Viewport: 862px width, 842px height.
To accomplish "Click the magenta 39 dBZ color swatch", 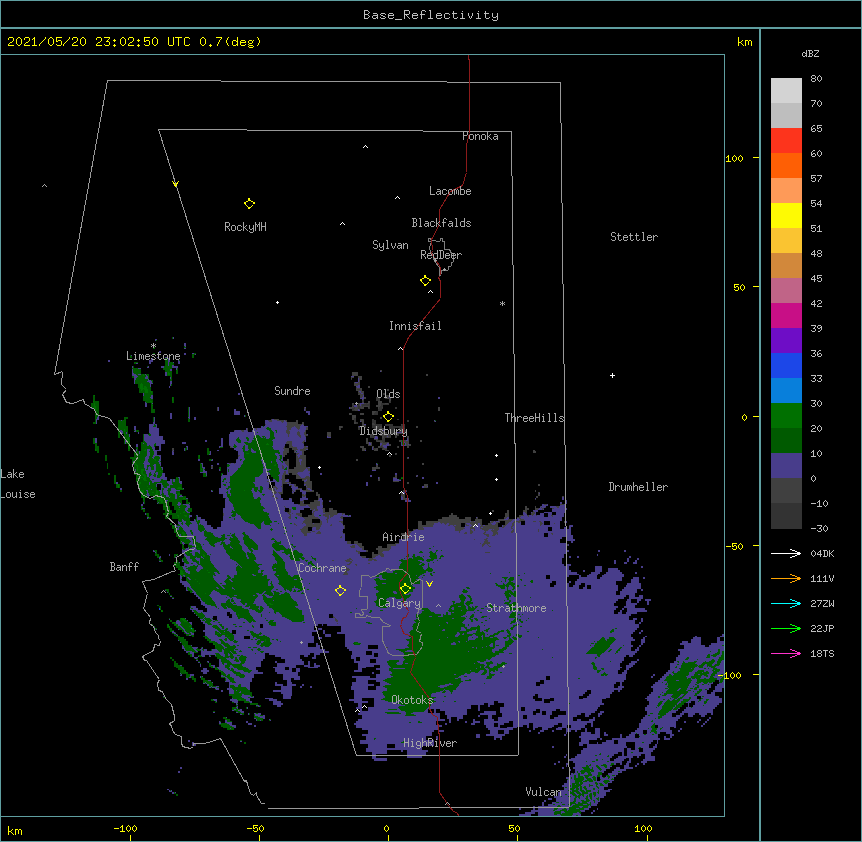I will pos(786,315).
